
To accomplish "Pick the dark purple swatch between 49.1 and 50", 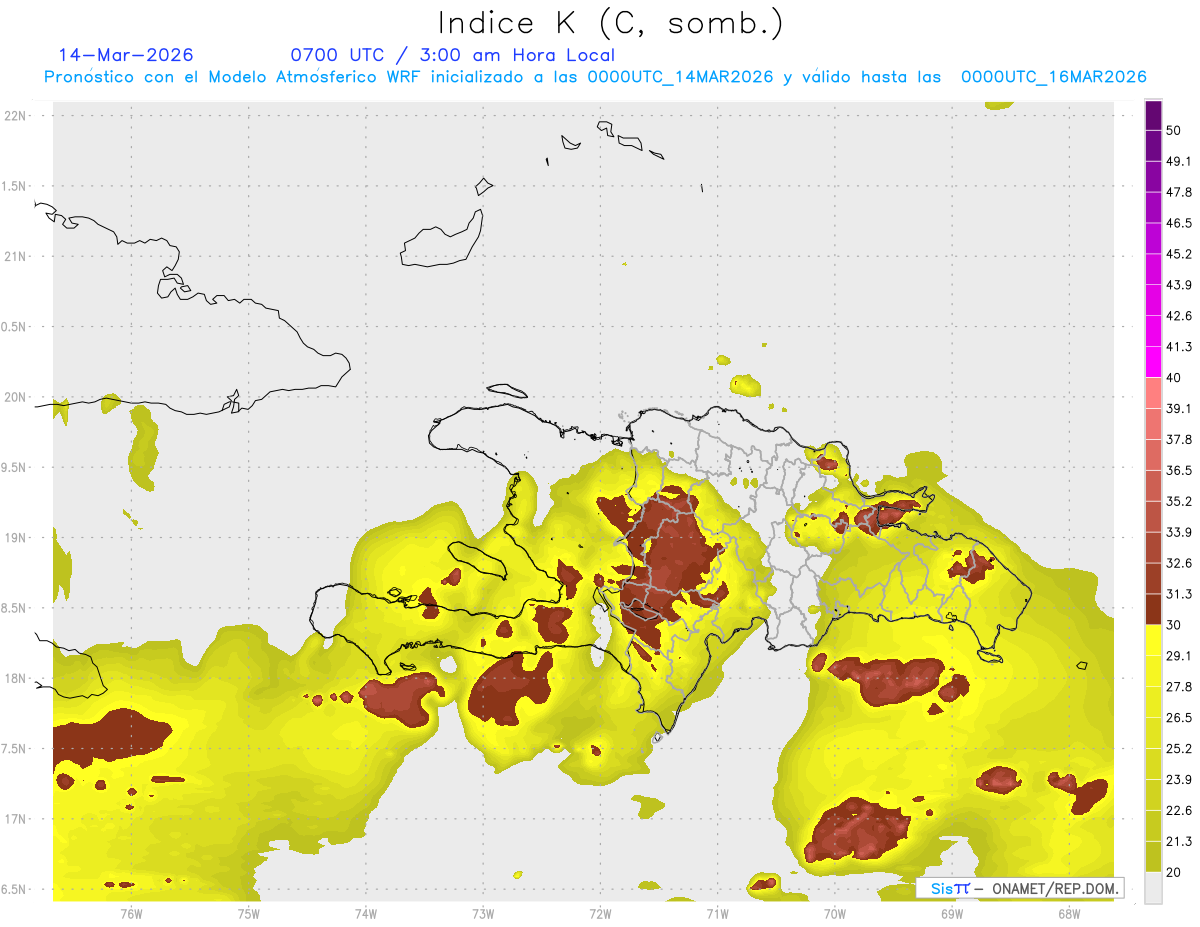I will click(1154, 146).
